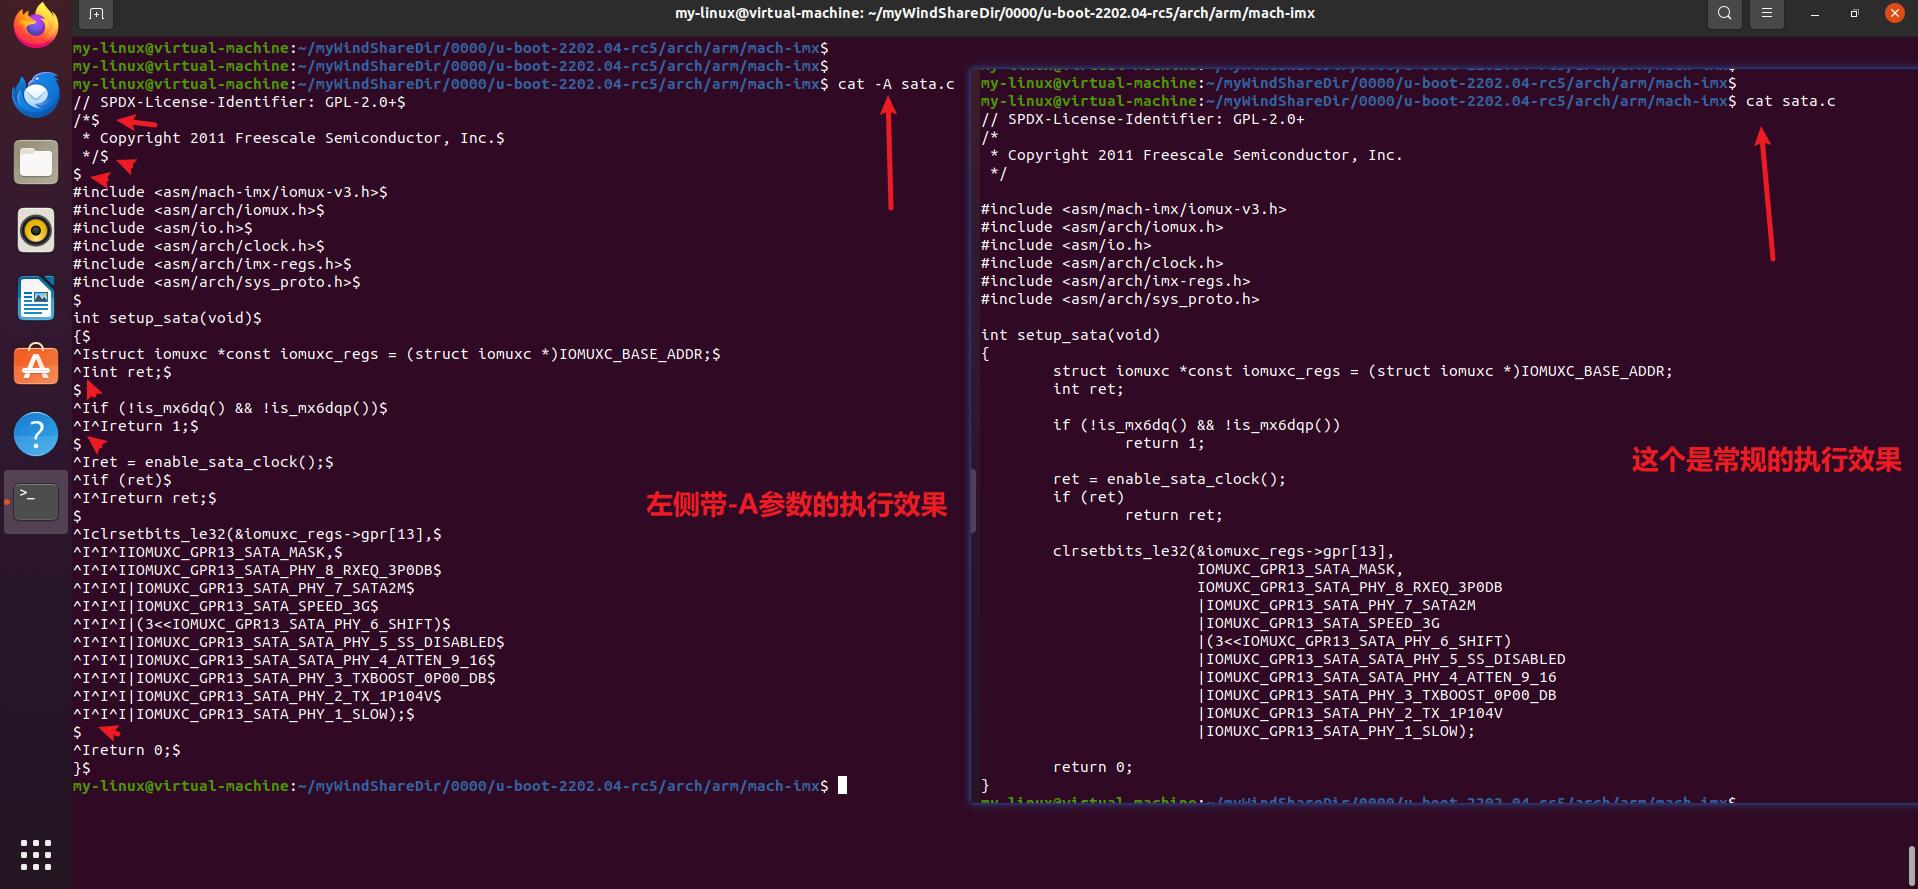1918x889 pixels.
Task: Click '* Copyright 2011 Freescale Semiconductor, Inc.$' left
Action: click(293, 138)
